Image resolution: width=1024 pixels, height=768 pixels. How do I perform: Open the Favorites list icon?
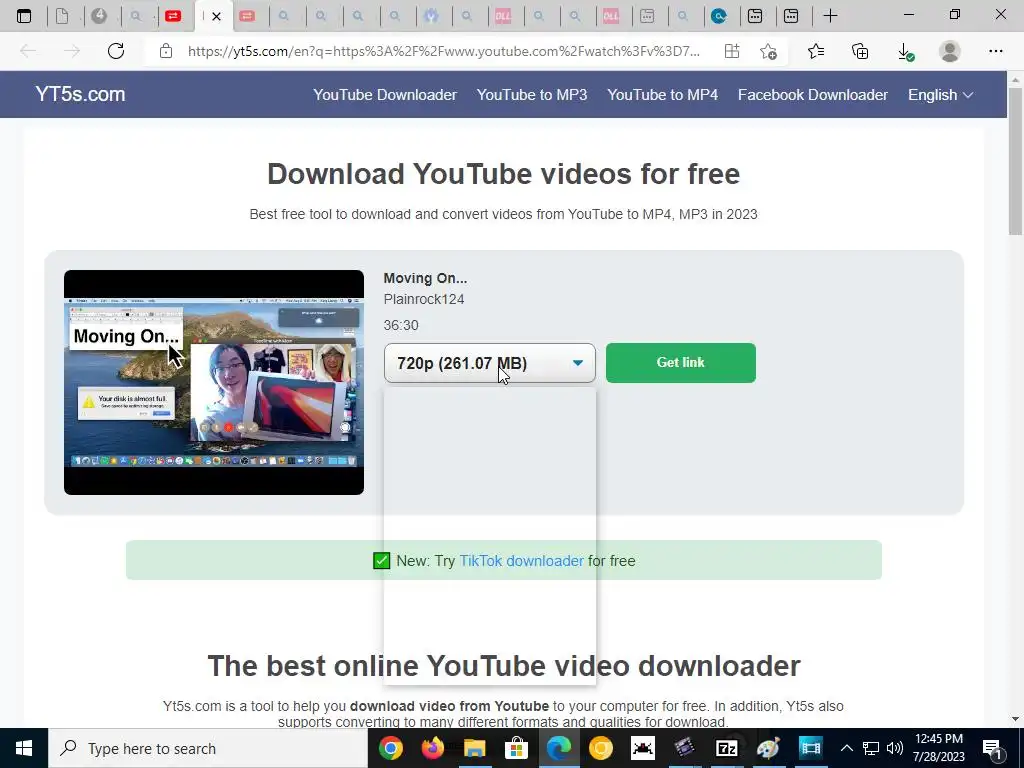pyautogui.click(x=816, y=51)
